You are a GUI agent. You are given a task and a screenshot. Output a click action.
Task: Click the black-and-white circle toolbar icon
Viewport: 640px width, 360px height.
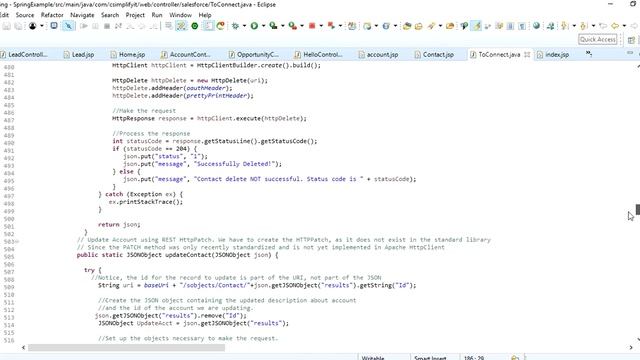pyautogui.click(x=33, y=26)
